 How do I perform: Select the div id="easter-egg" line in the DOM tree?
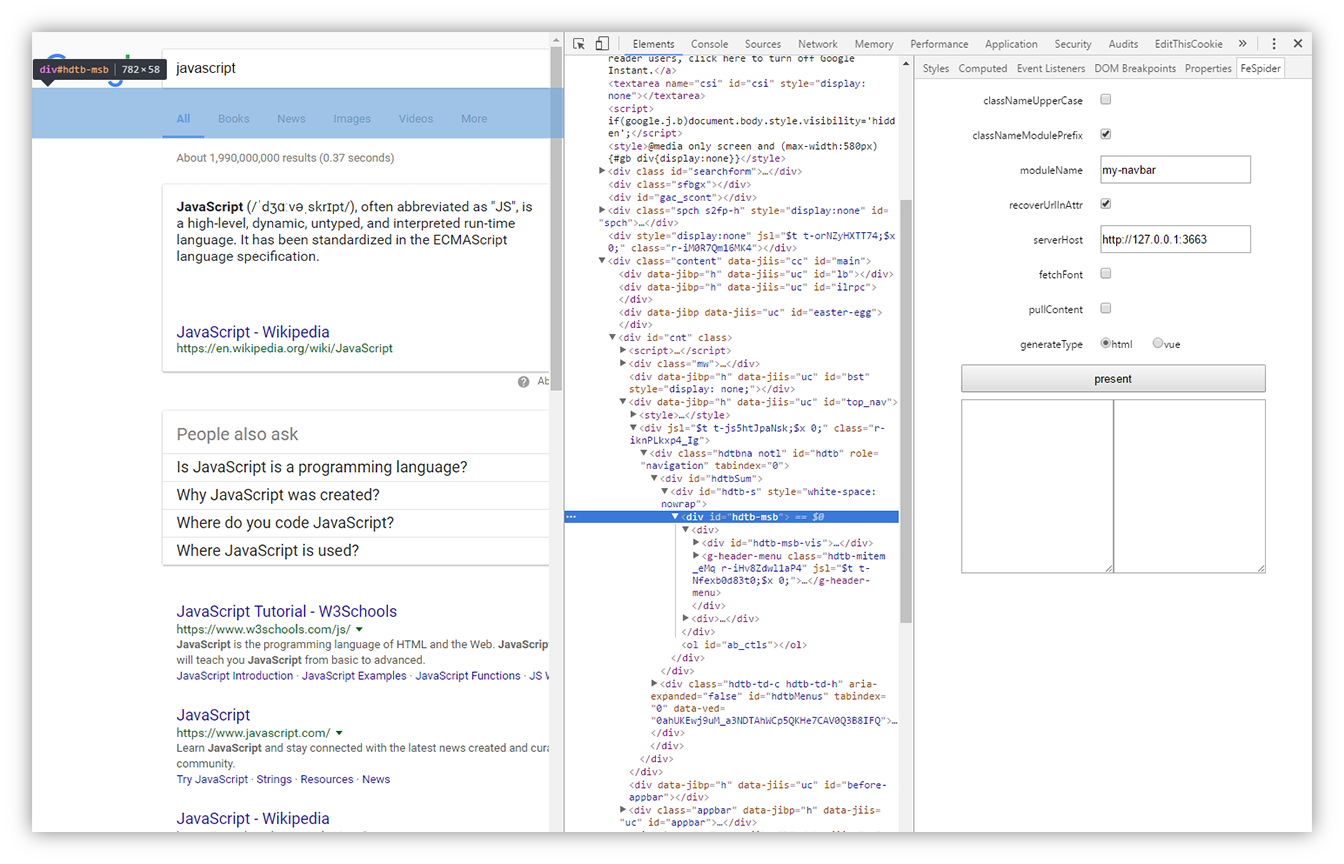pyautogui.click(x=751, y=319)
